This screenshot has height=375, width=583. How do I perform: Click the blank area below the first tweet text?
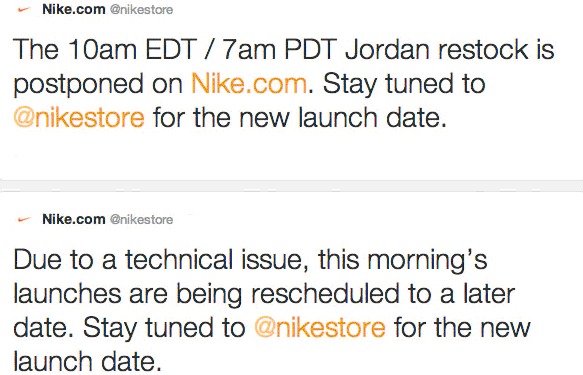(x=292, y=154)
